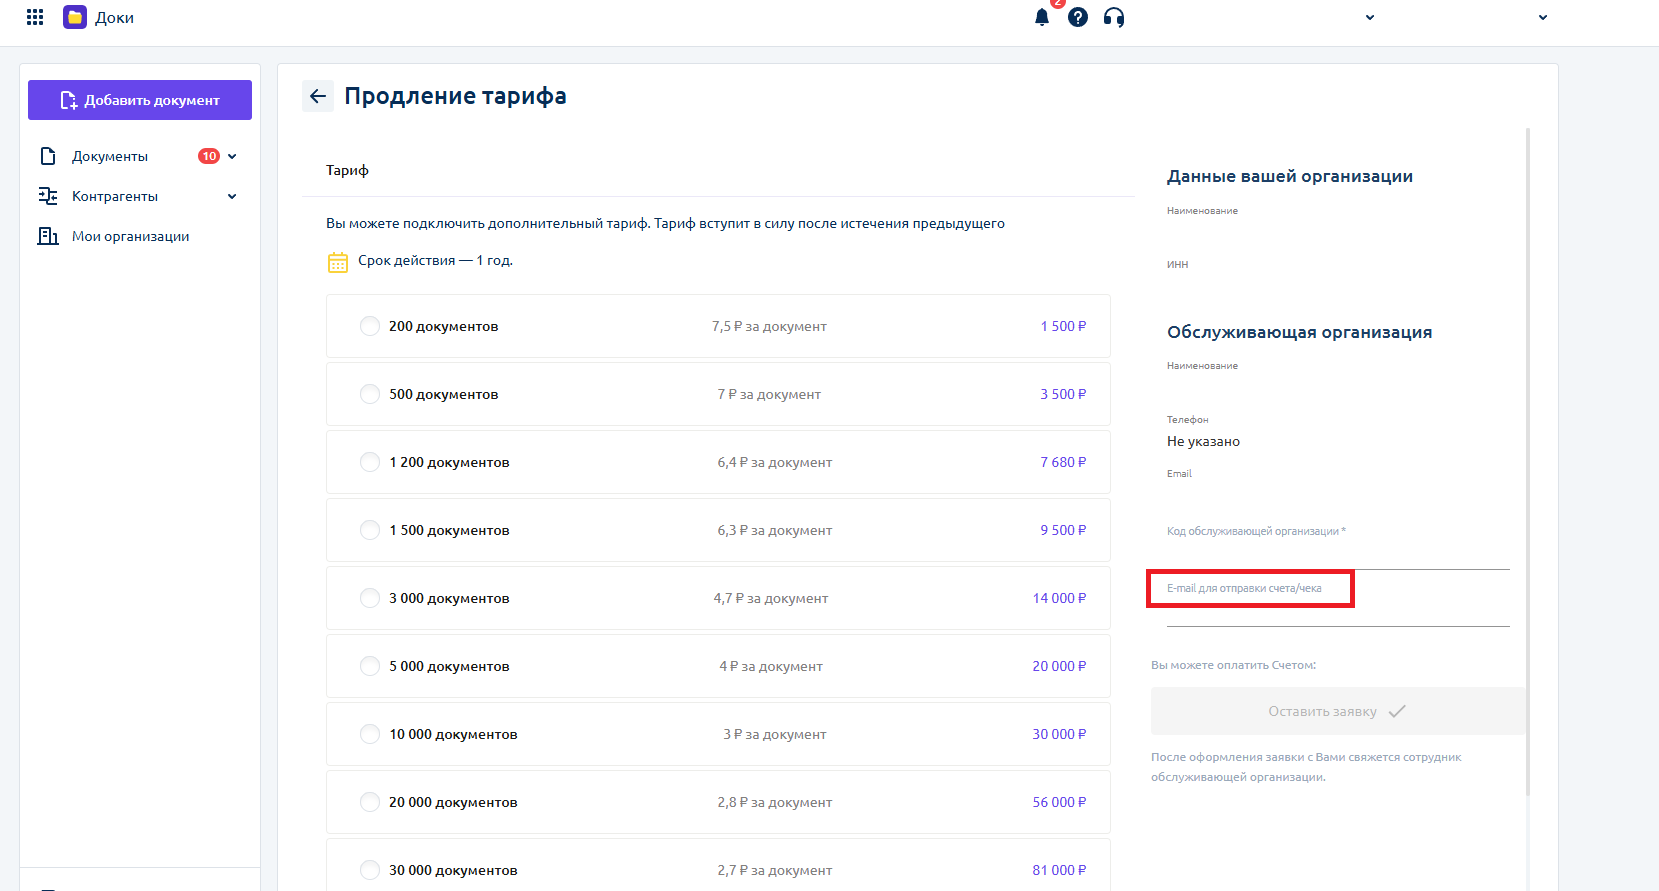1659x891 pixels.
Task: Focus the E-mail для отправки счета/чека field
Action: (x=1337, y=610)
